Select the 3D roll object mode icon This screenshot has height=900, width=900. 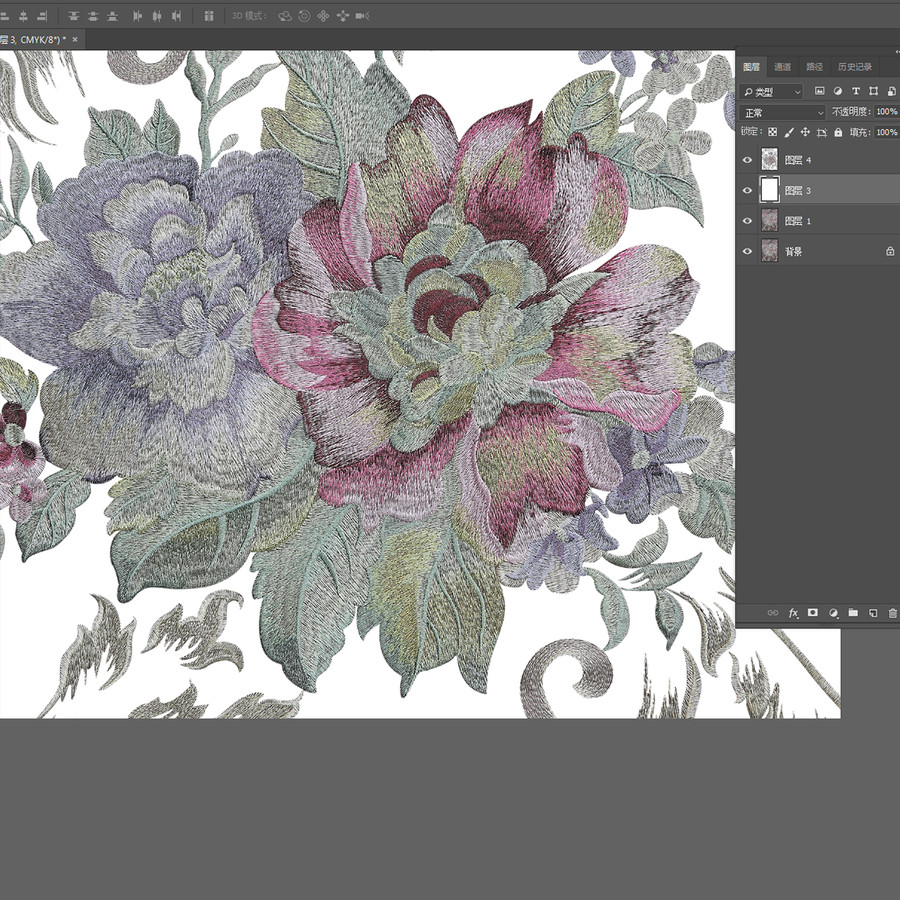[x=304, y=16]
